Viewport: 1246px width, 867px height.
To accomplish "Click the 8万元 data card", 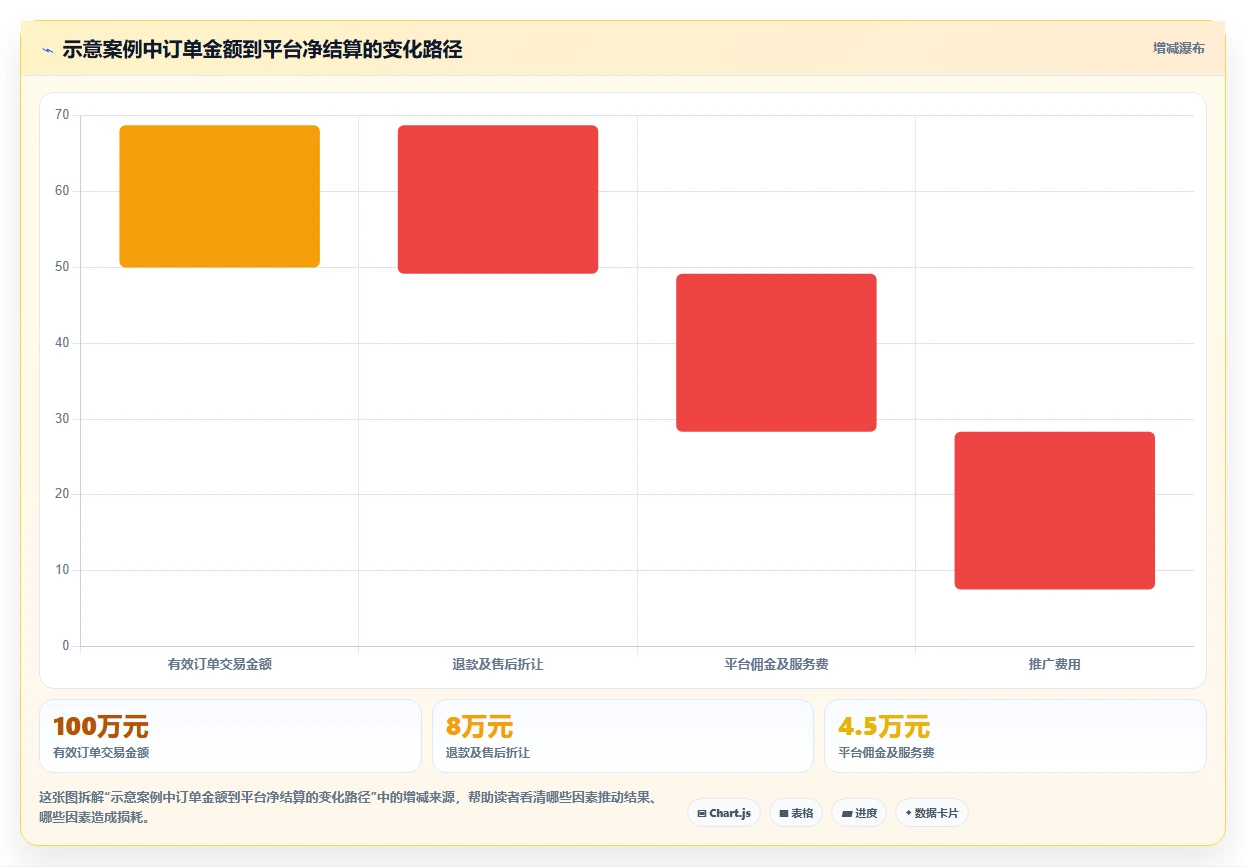I will 623,736.
